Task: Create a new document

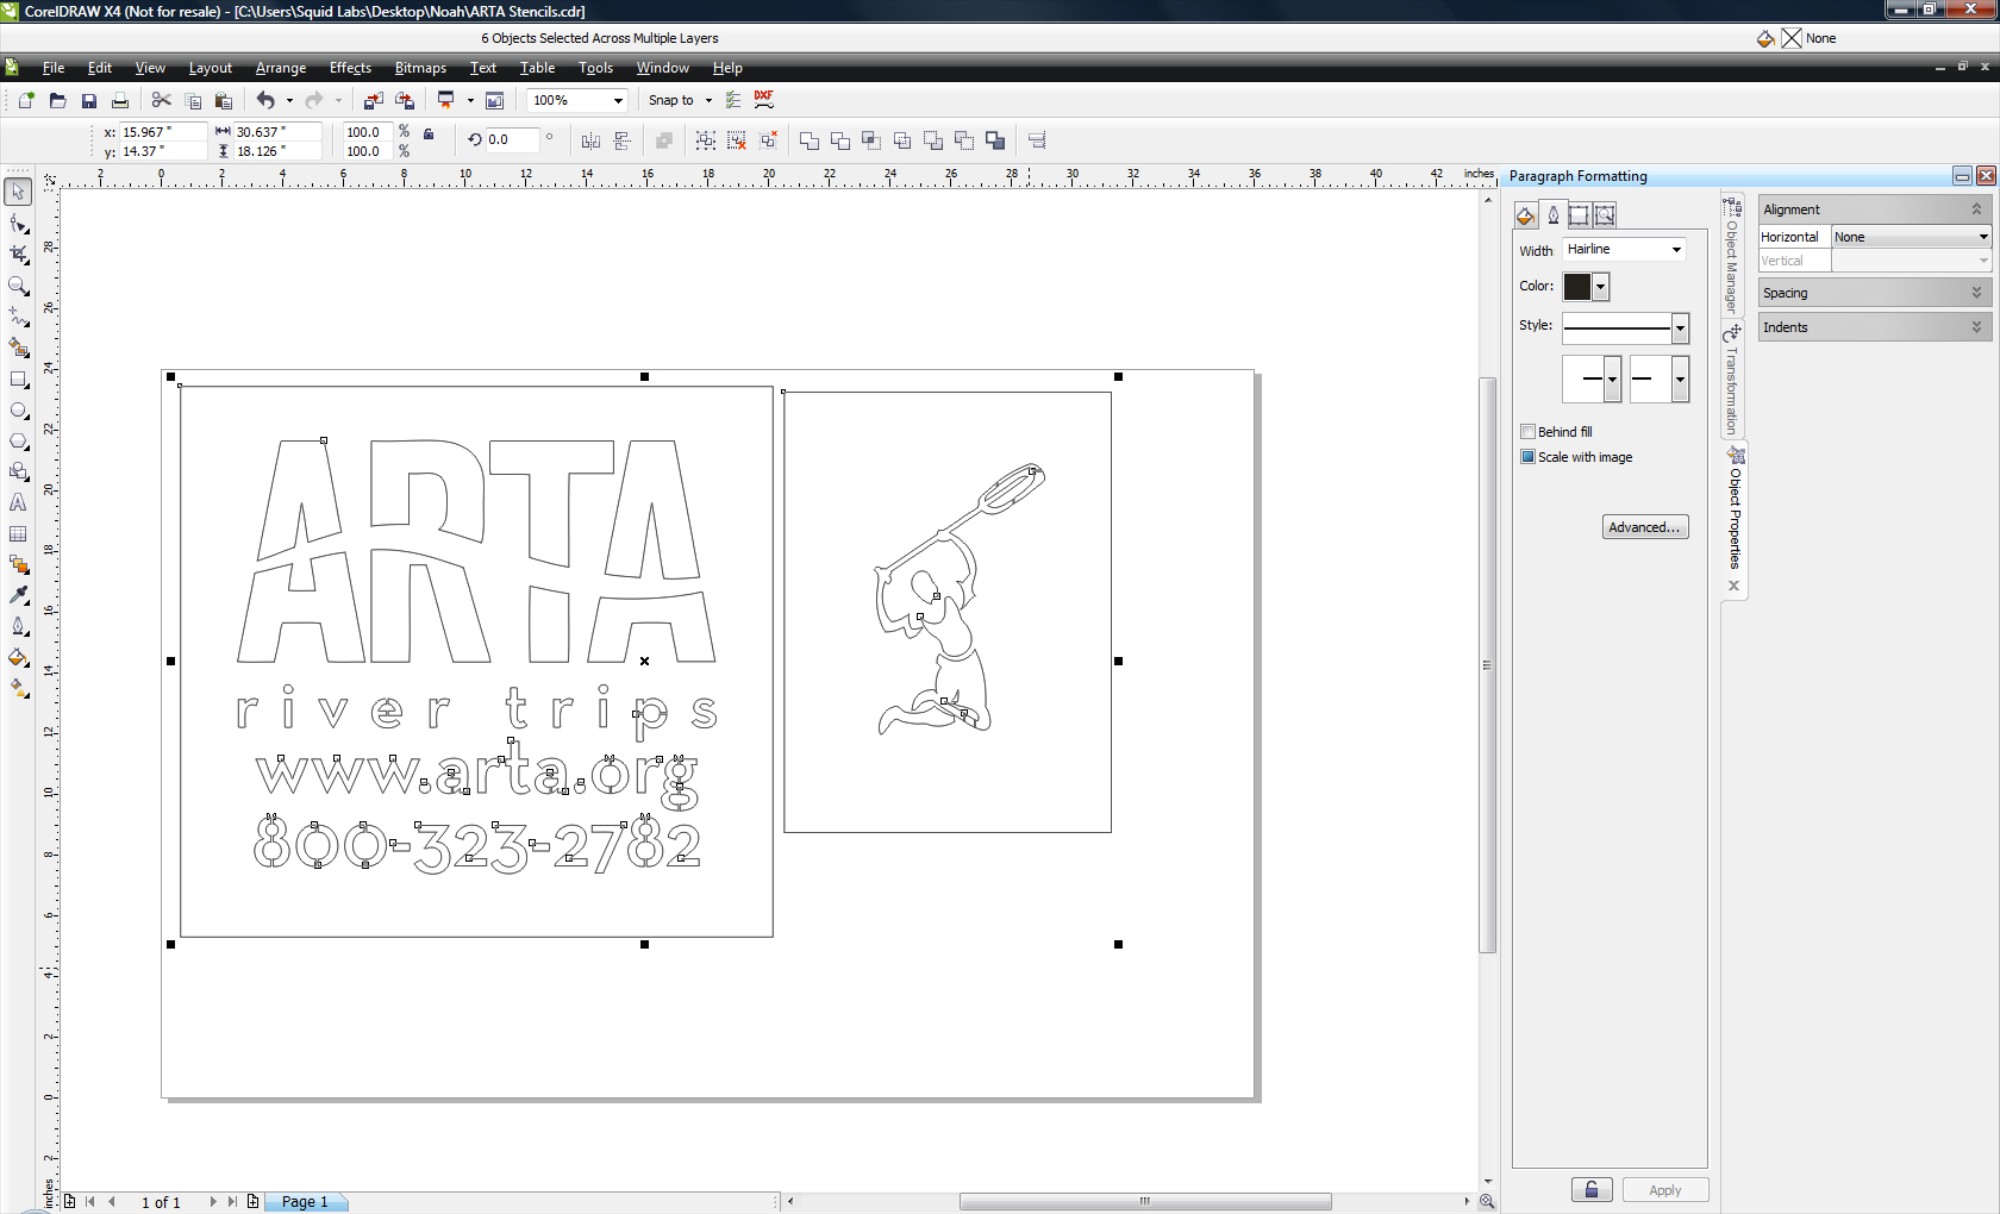Action: tap(26, 100)
